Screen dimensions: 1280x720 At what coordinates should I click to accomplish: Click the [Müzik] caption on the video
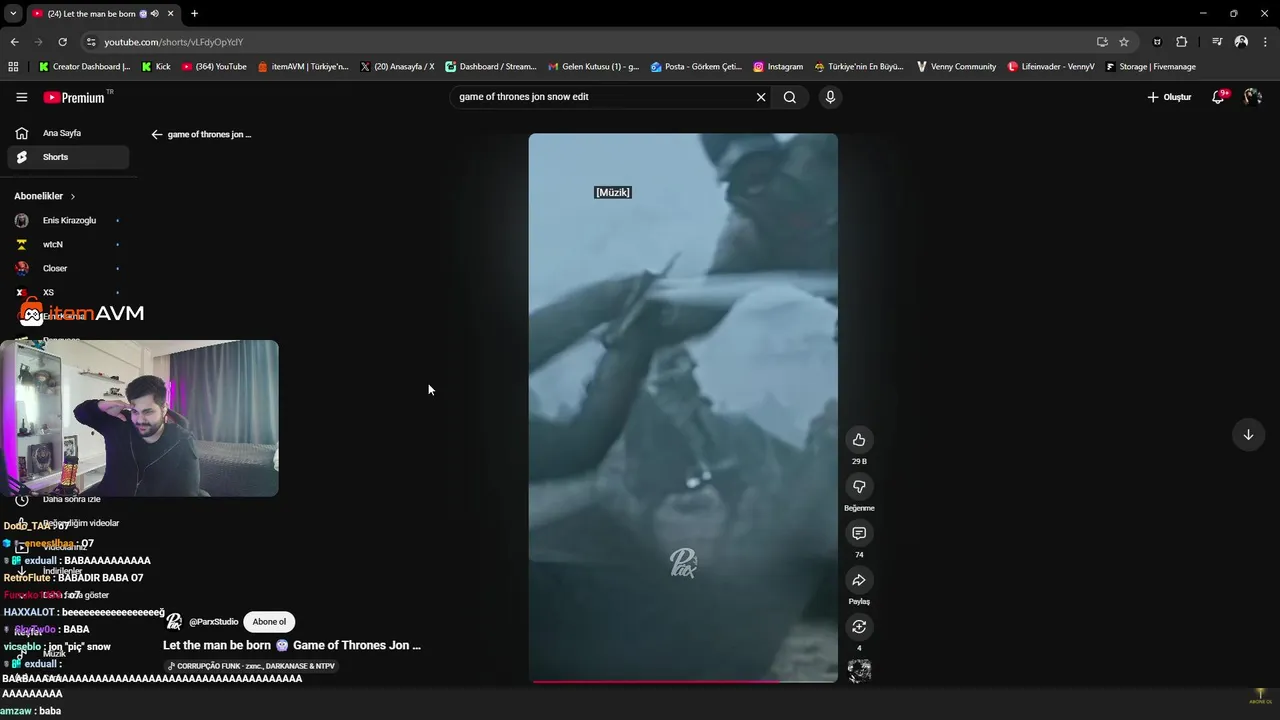[613, 192]
